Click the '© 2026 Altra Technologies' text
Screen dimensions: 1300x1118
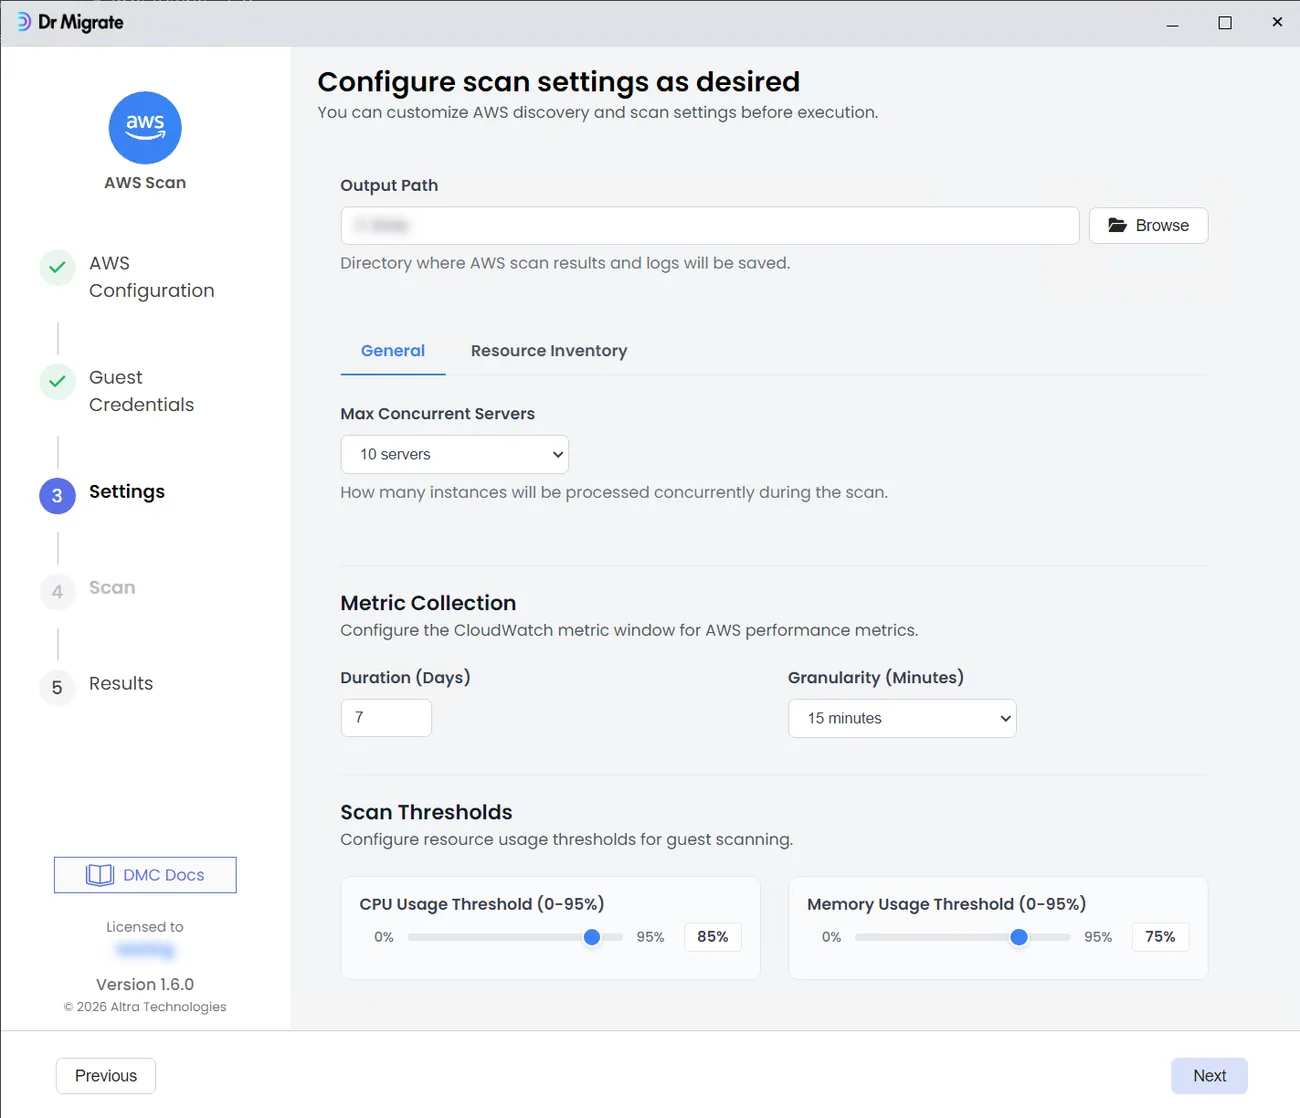point(145,1007)
